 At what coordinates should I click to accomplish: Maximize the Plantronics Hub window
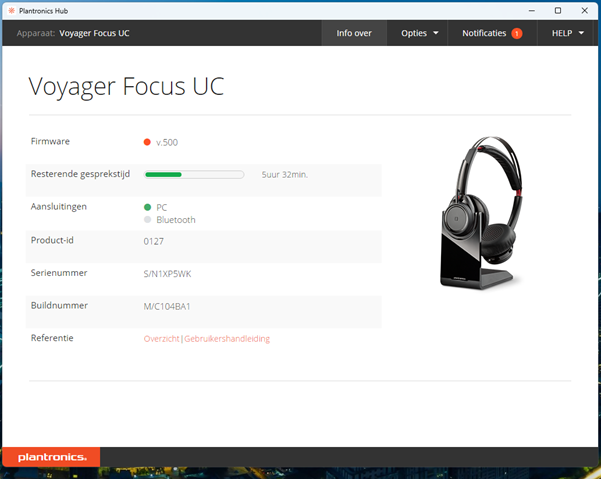click(x=558, y=11)
